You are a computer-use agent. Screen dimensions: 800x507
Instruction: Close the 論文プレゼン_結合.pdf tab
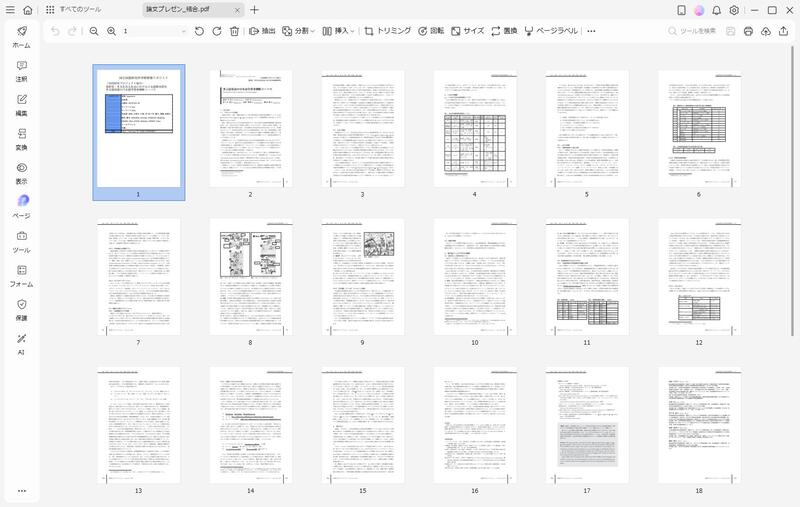(237, 10)
